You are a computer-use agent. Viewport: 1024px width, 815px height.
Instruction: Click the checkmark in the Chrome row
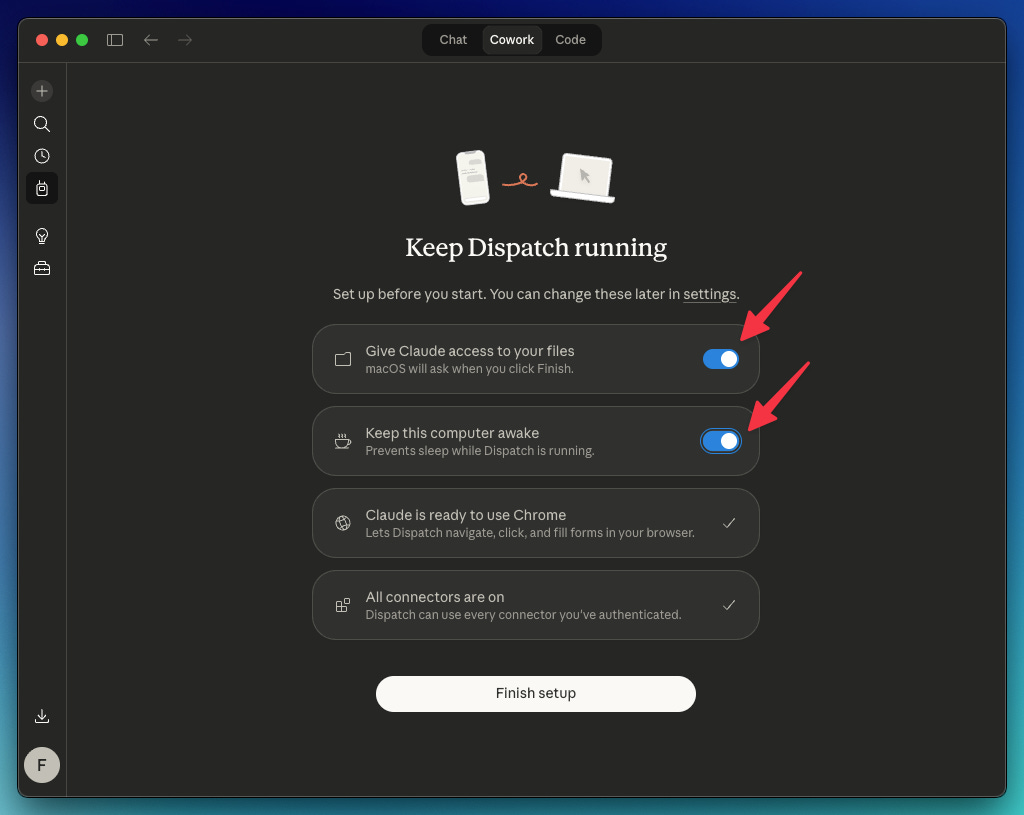(729, 523)
